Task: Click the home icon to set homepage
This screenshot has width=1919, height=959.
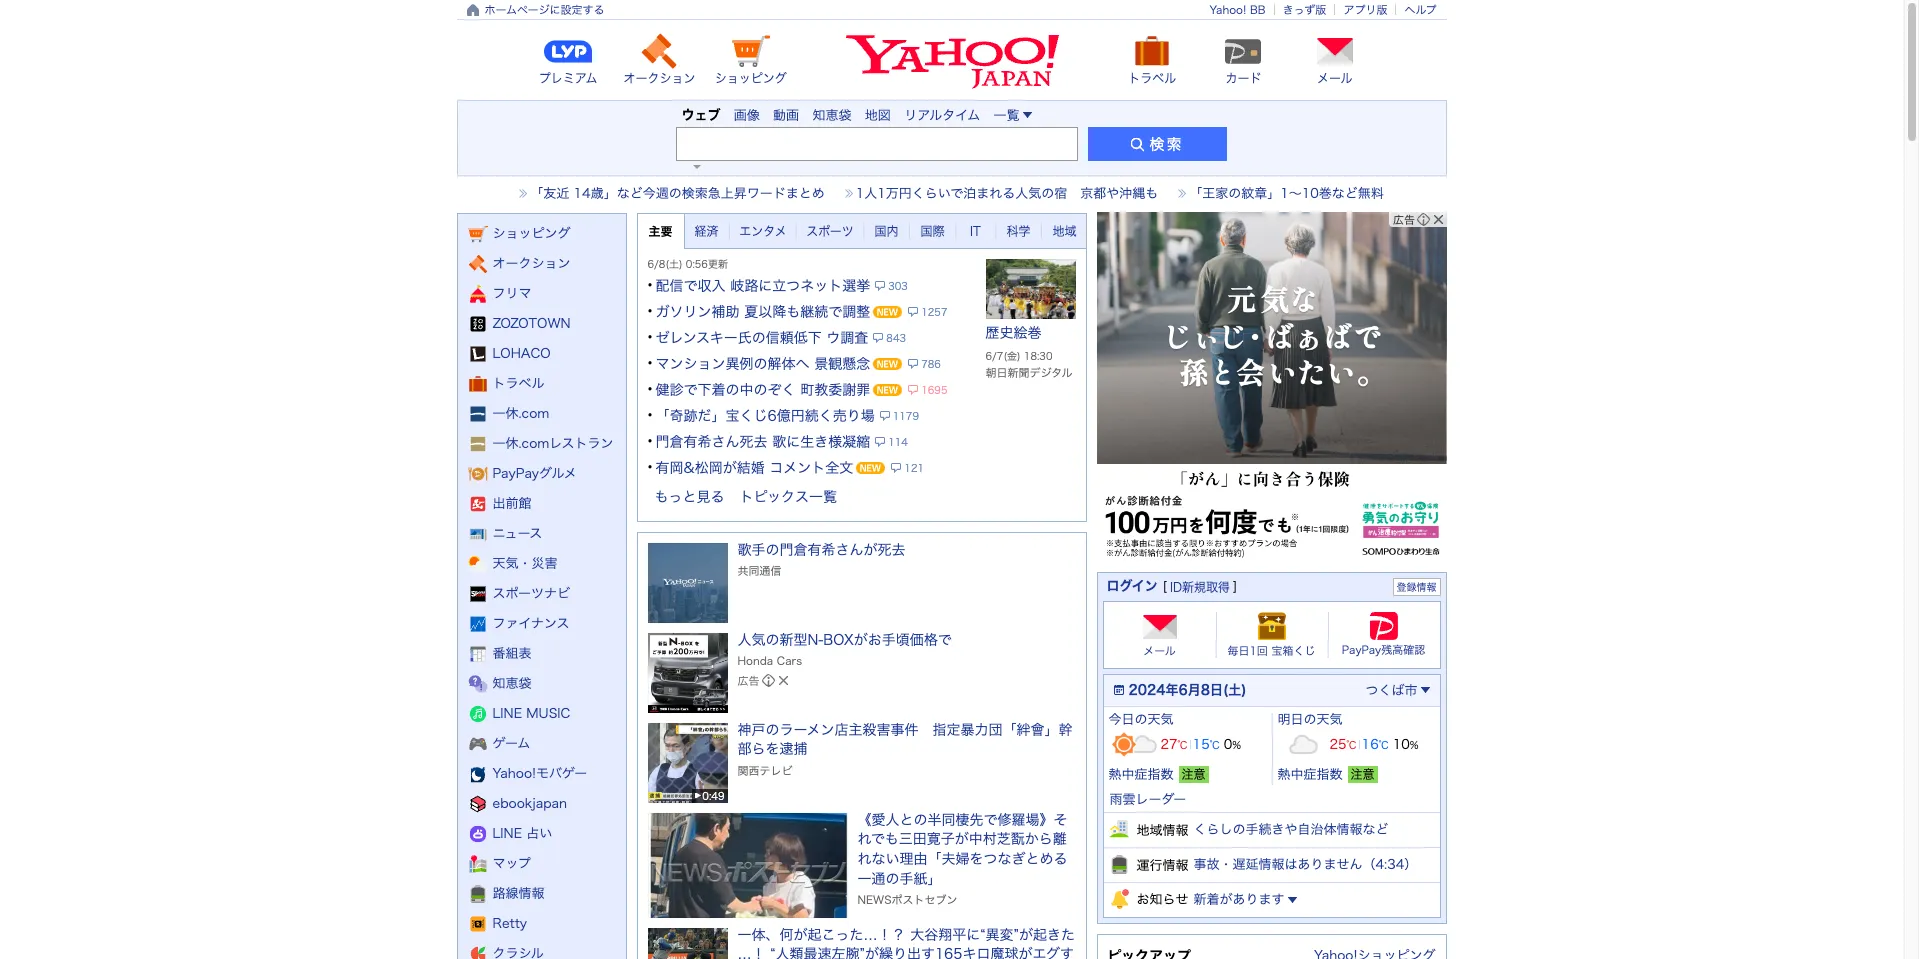Action: pyautogui.click(x=473, y=10)
